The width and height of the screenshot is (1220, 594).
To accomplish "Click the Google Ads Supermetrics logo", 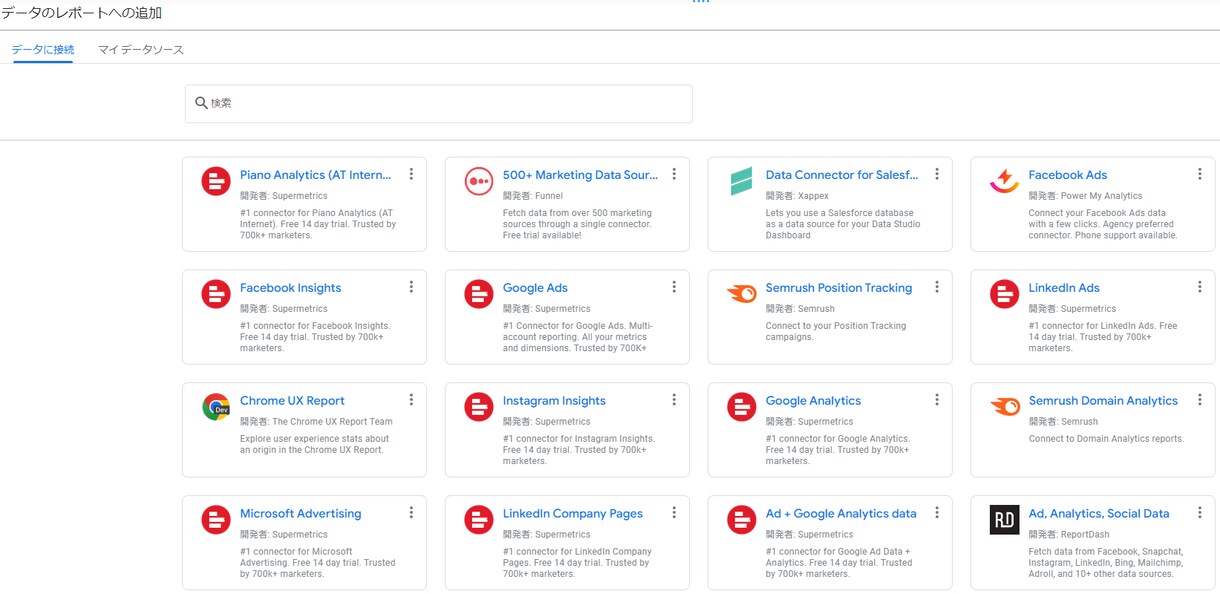I will (479, 294).
